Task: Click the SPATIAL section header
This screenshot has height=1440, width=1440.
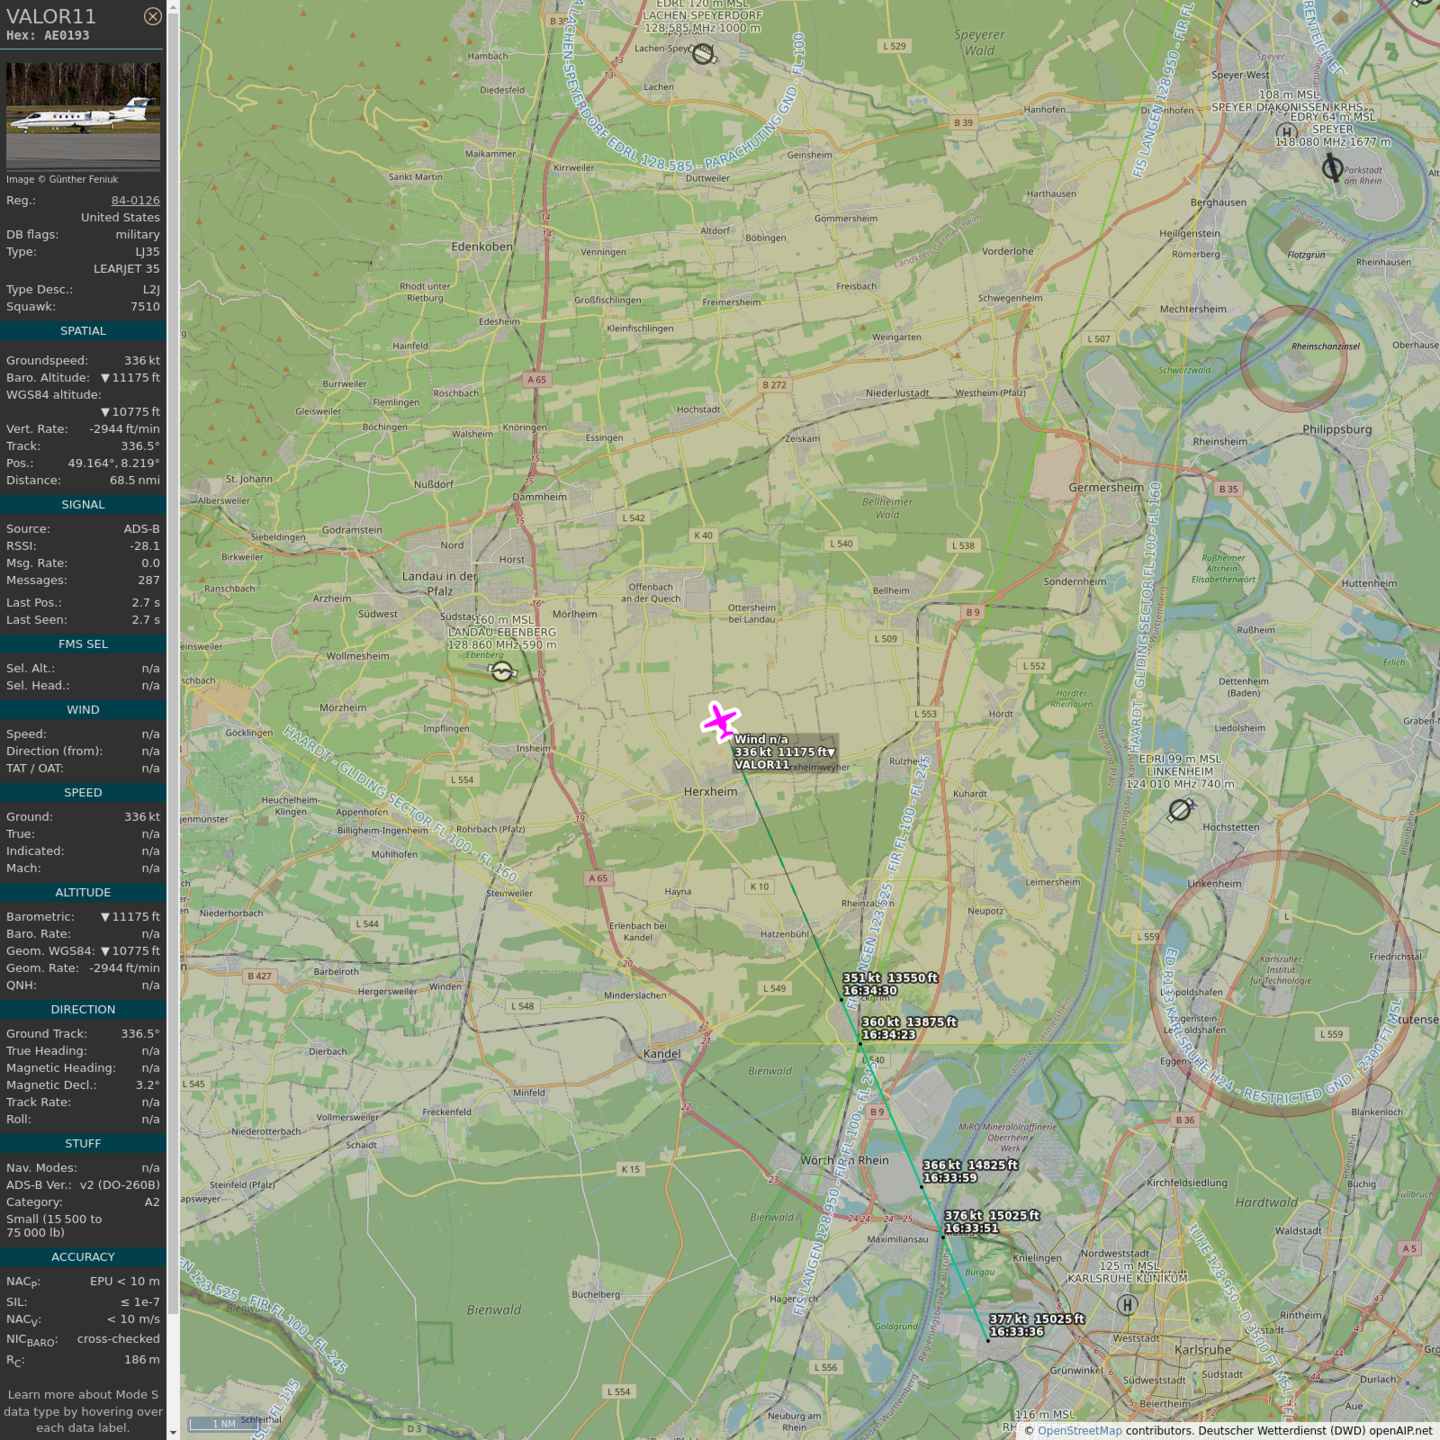Action: [x=83, y=331]
